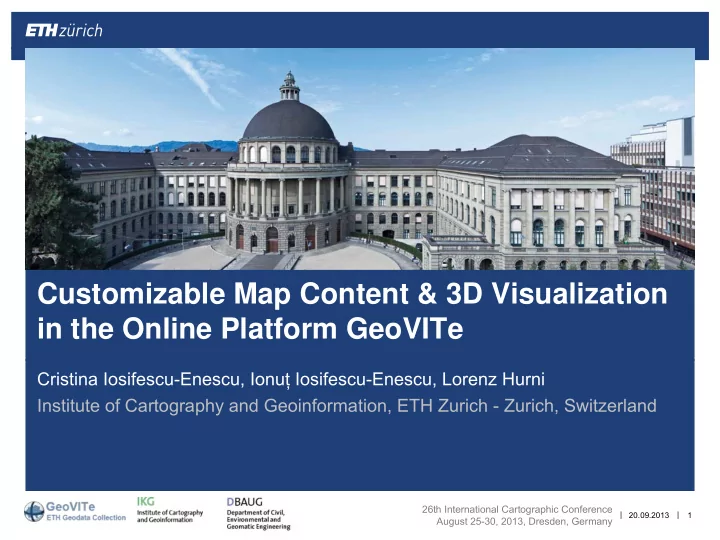Screen dimensions: 720x540
Task: Click 'Institute of Cartography and Geoinformation' affiliation line
Action: click(x=347, y=406)
